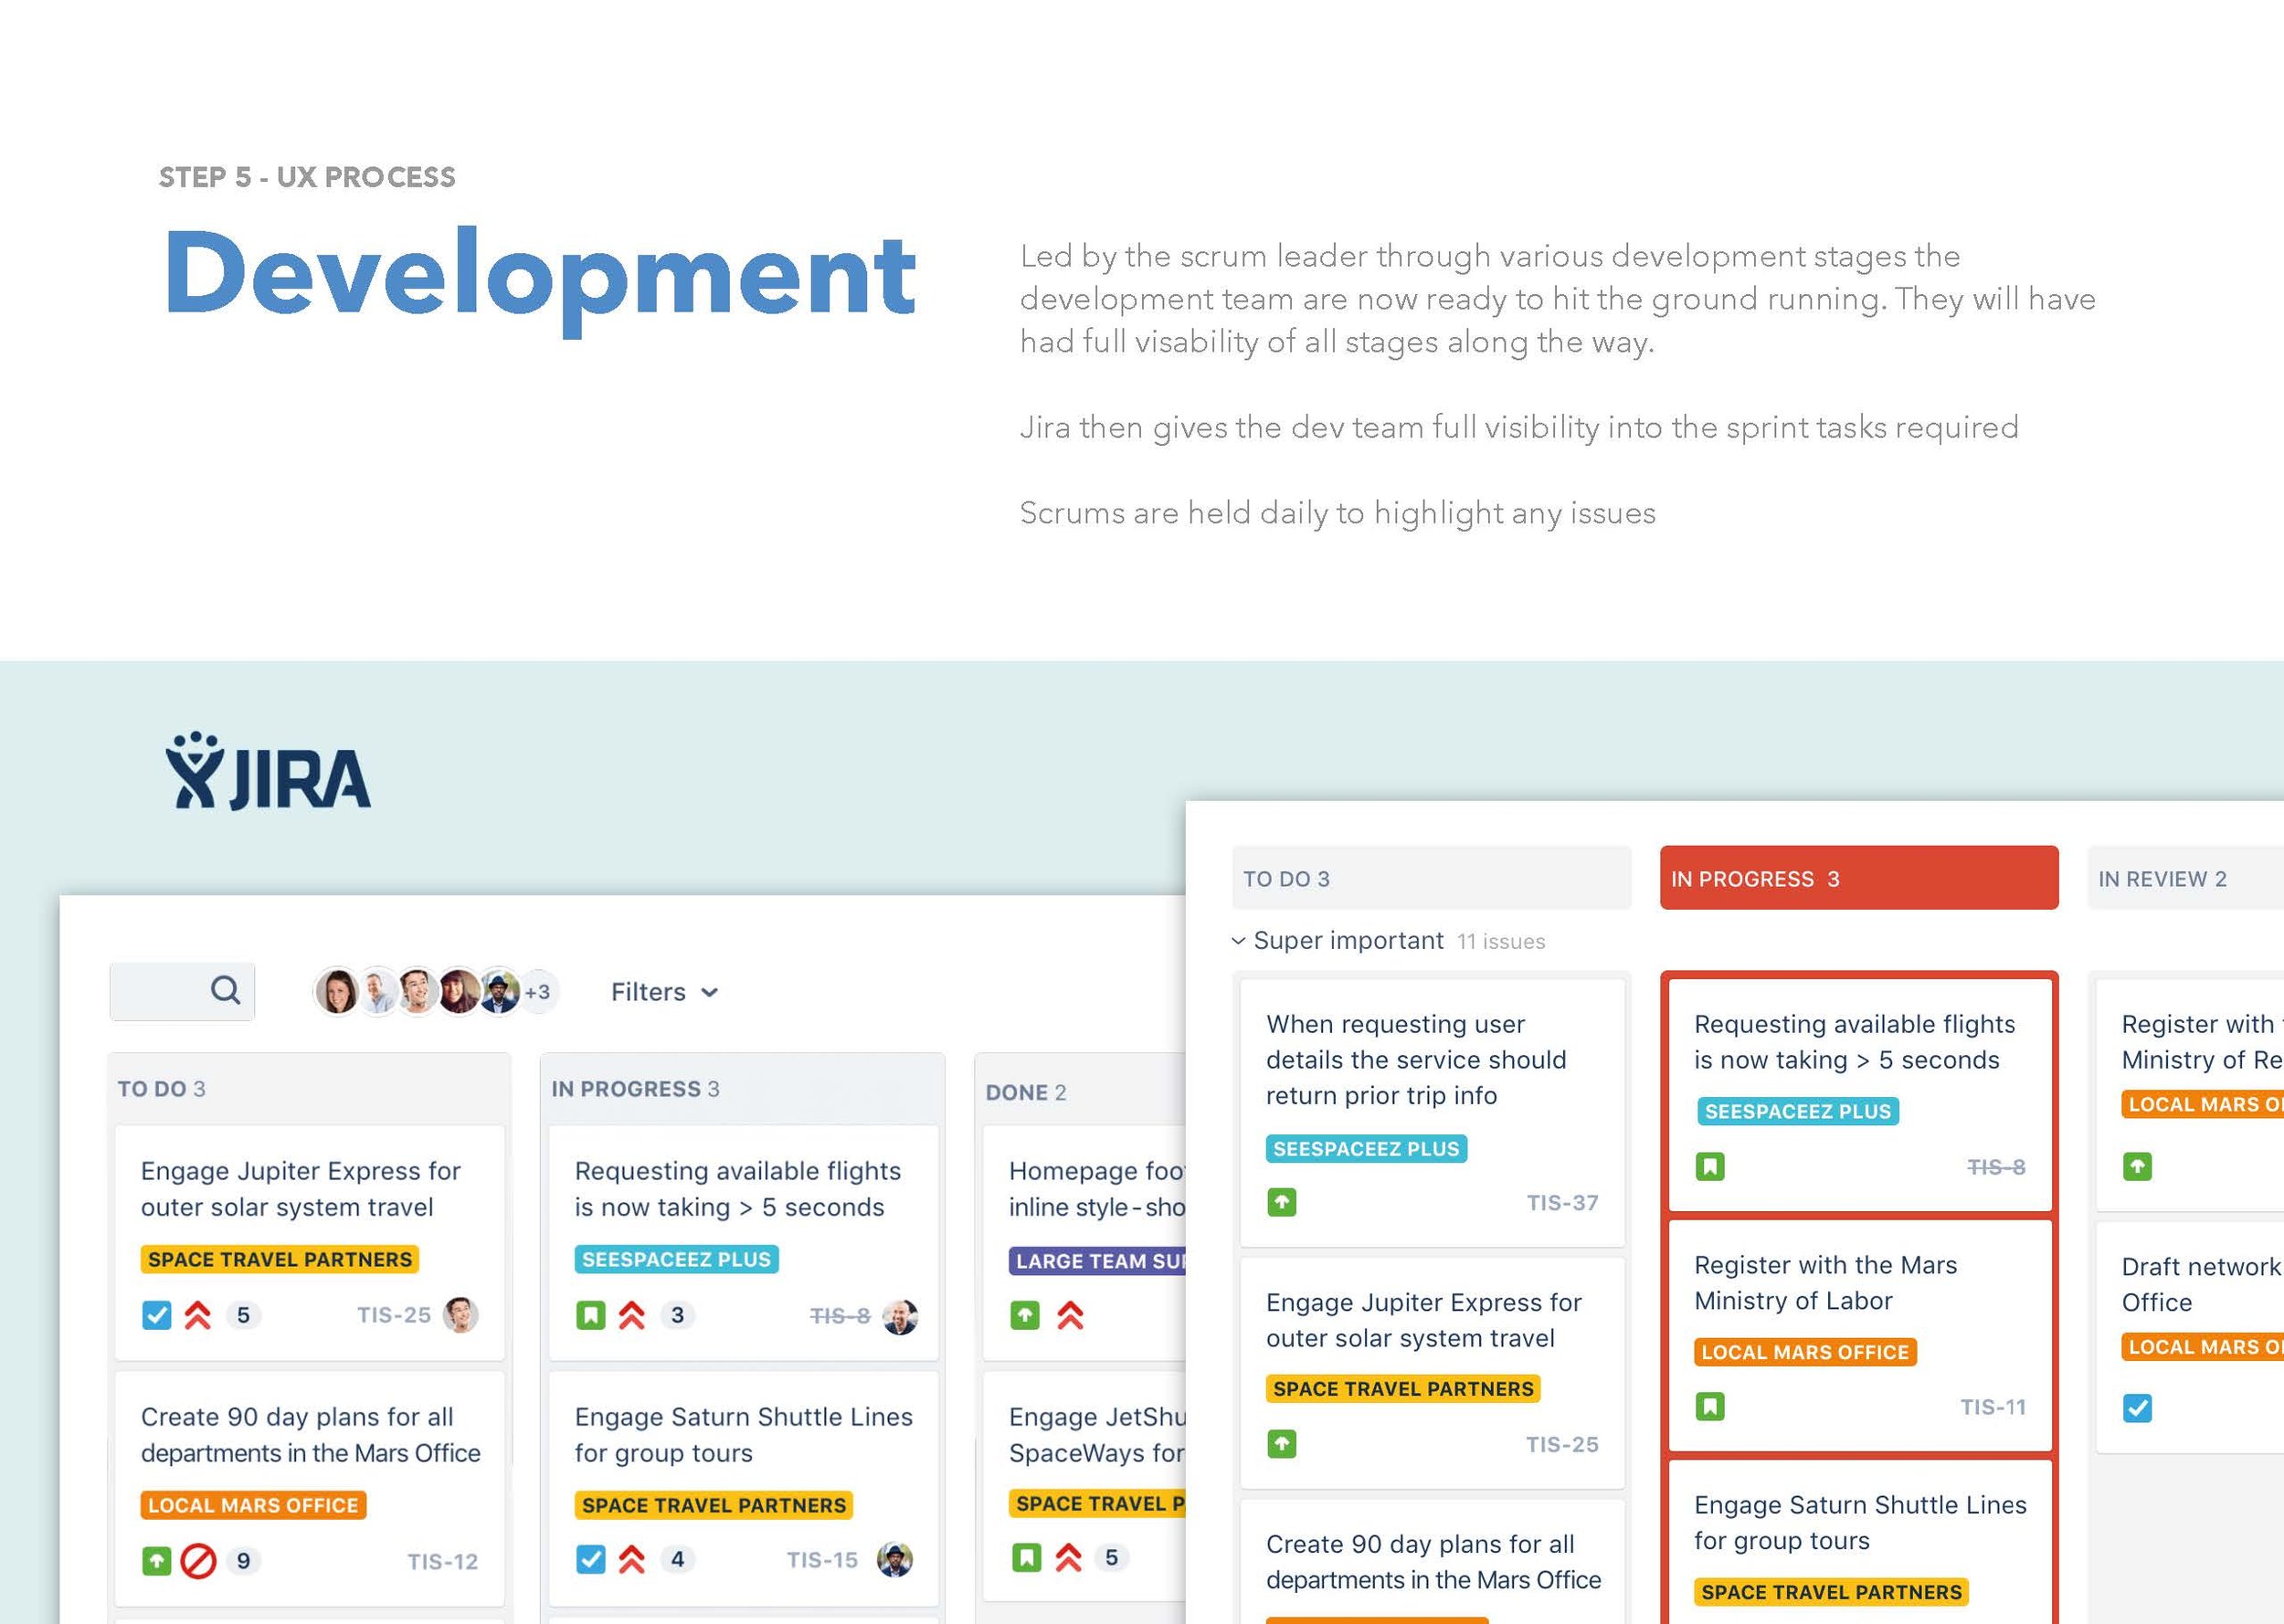Open struck-through issue key TIS-8 on left board
This screenshot has height=1624, width=2284.
[839, 1316]
